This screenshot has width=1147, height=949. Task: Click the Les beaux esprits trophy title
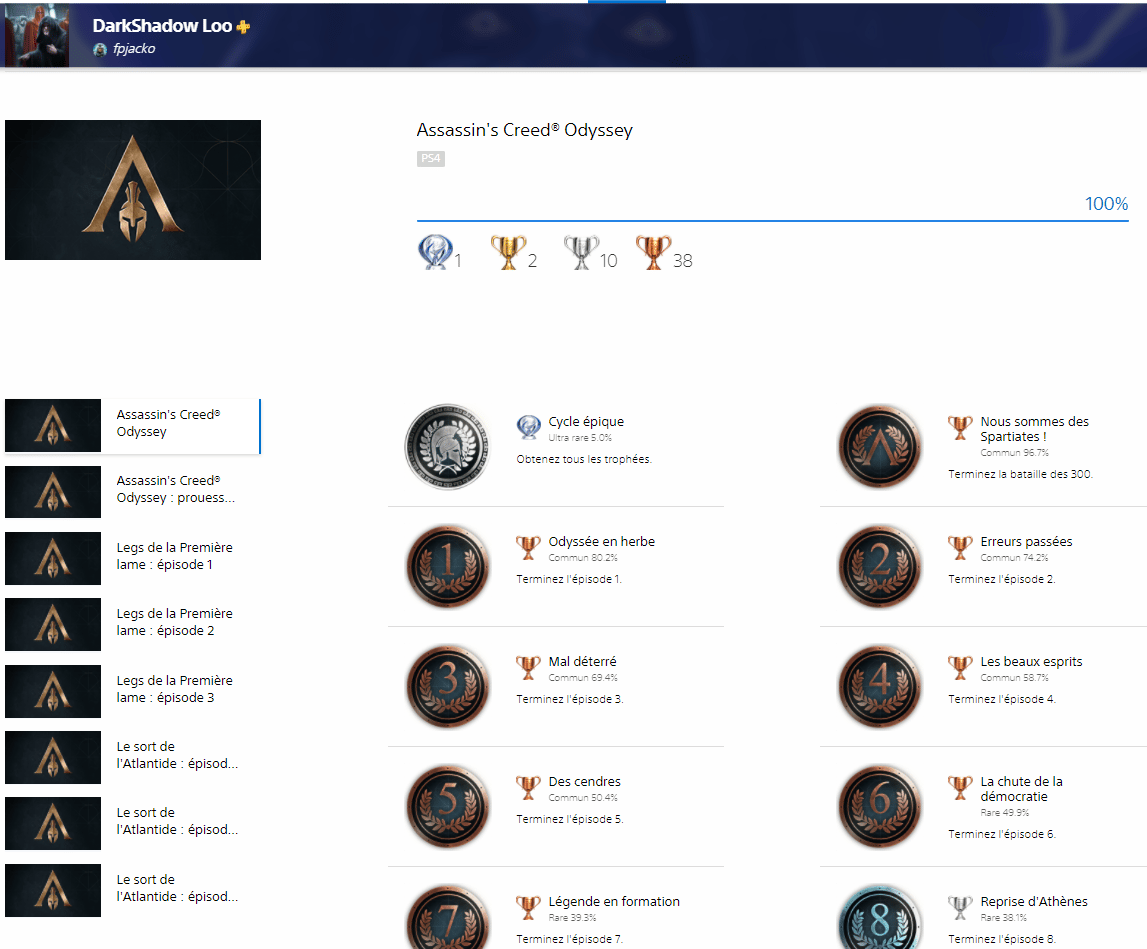1031,661
